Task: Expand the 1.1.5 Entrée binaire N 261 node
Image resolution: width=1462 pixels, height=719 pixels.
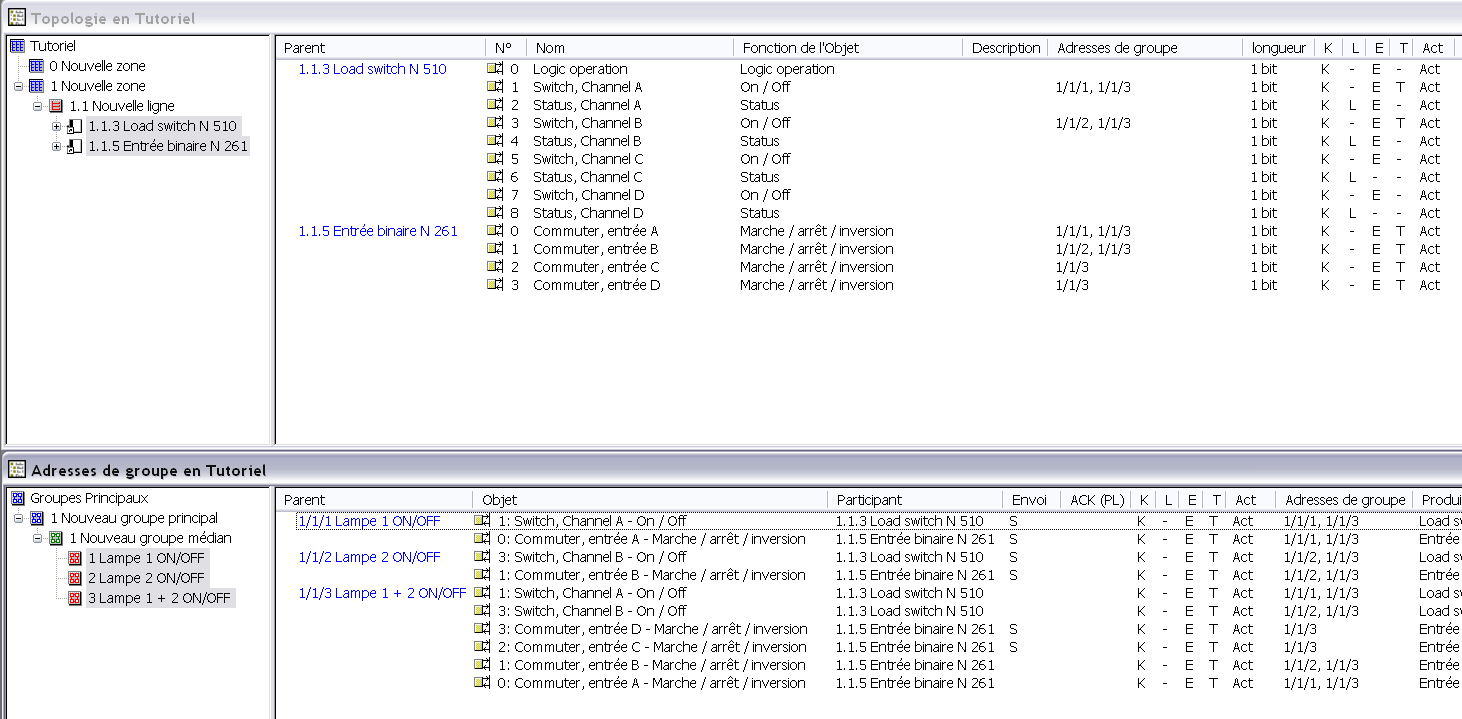Action: 57,146
